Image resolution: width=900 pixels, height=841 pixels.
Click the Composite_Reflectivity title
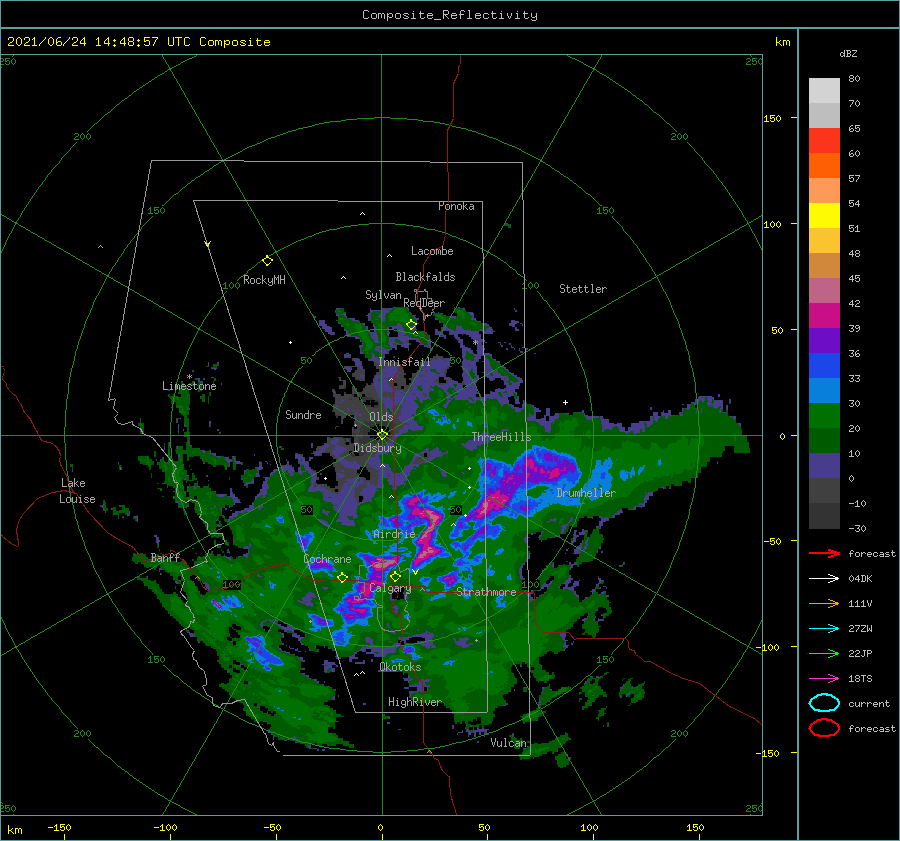tap(450, 15)
